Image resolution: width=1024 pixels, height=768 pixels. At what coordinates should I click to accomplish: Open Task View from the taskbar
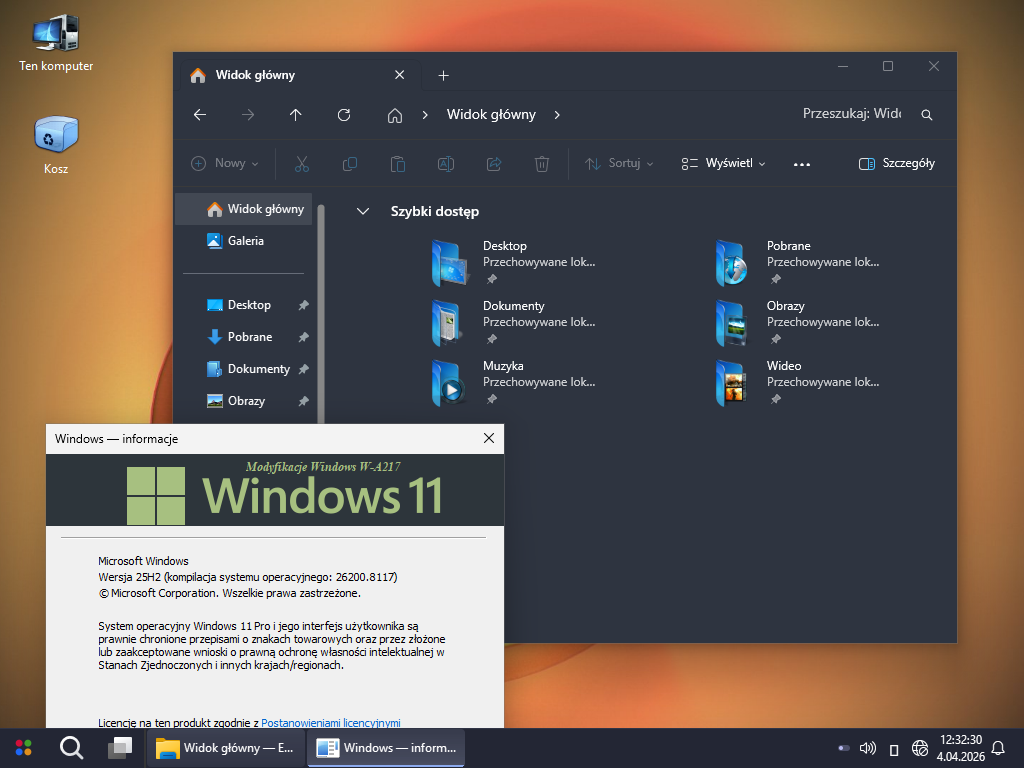(120, 747)
